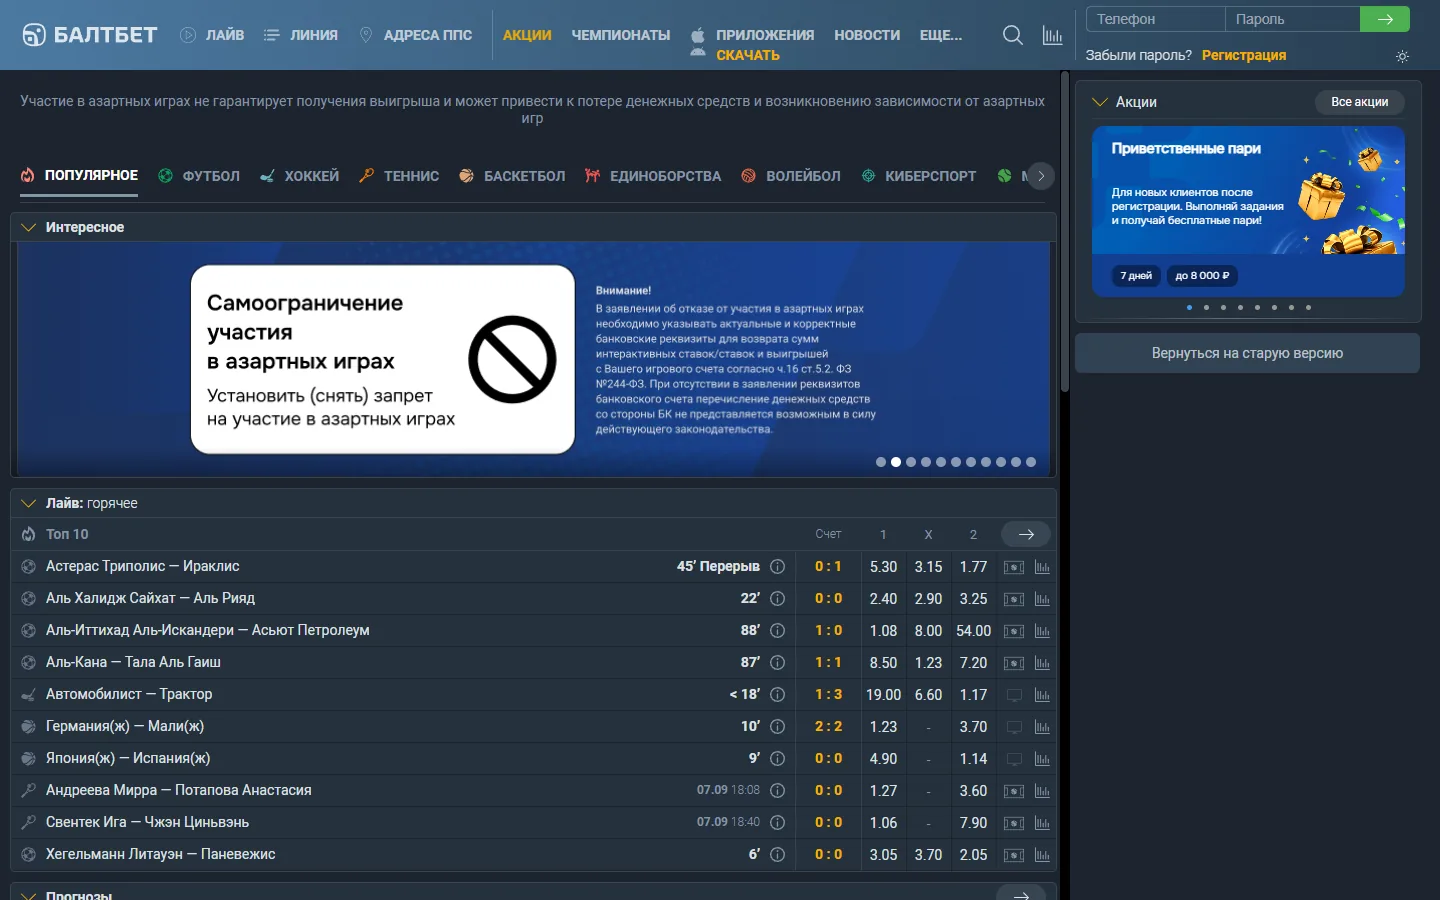Open info icon for Автомобилист – Трактор
This screenshot has height=900, width=1440.
coord(777,695)
